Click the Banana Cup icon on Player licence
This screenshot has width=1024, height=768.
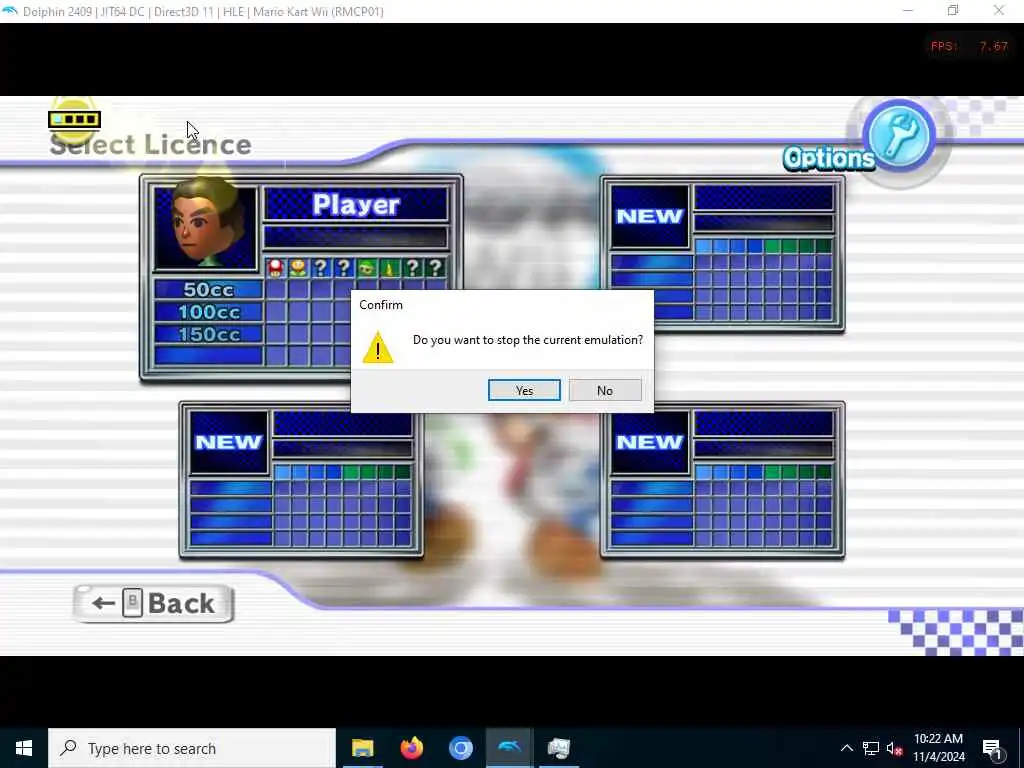pyautogui.click(x=390, y=268)
